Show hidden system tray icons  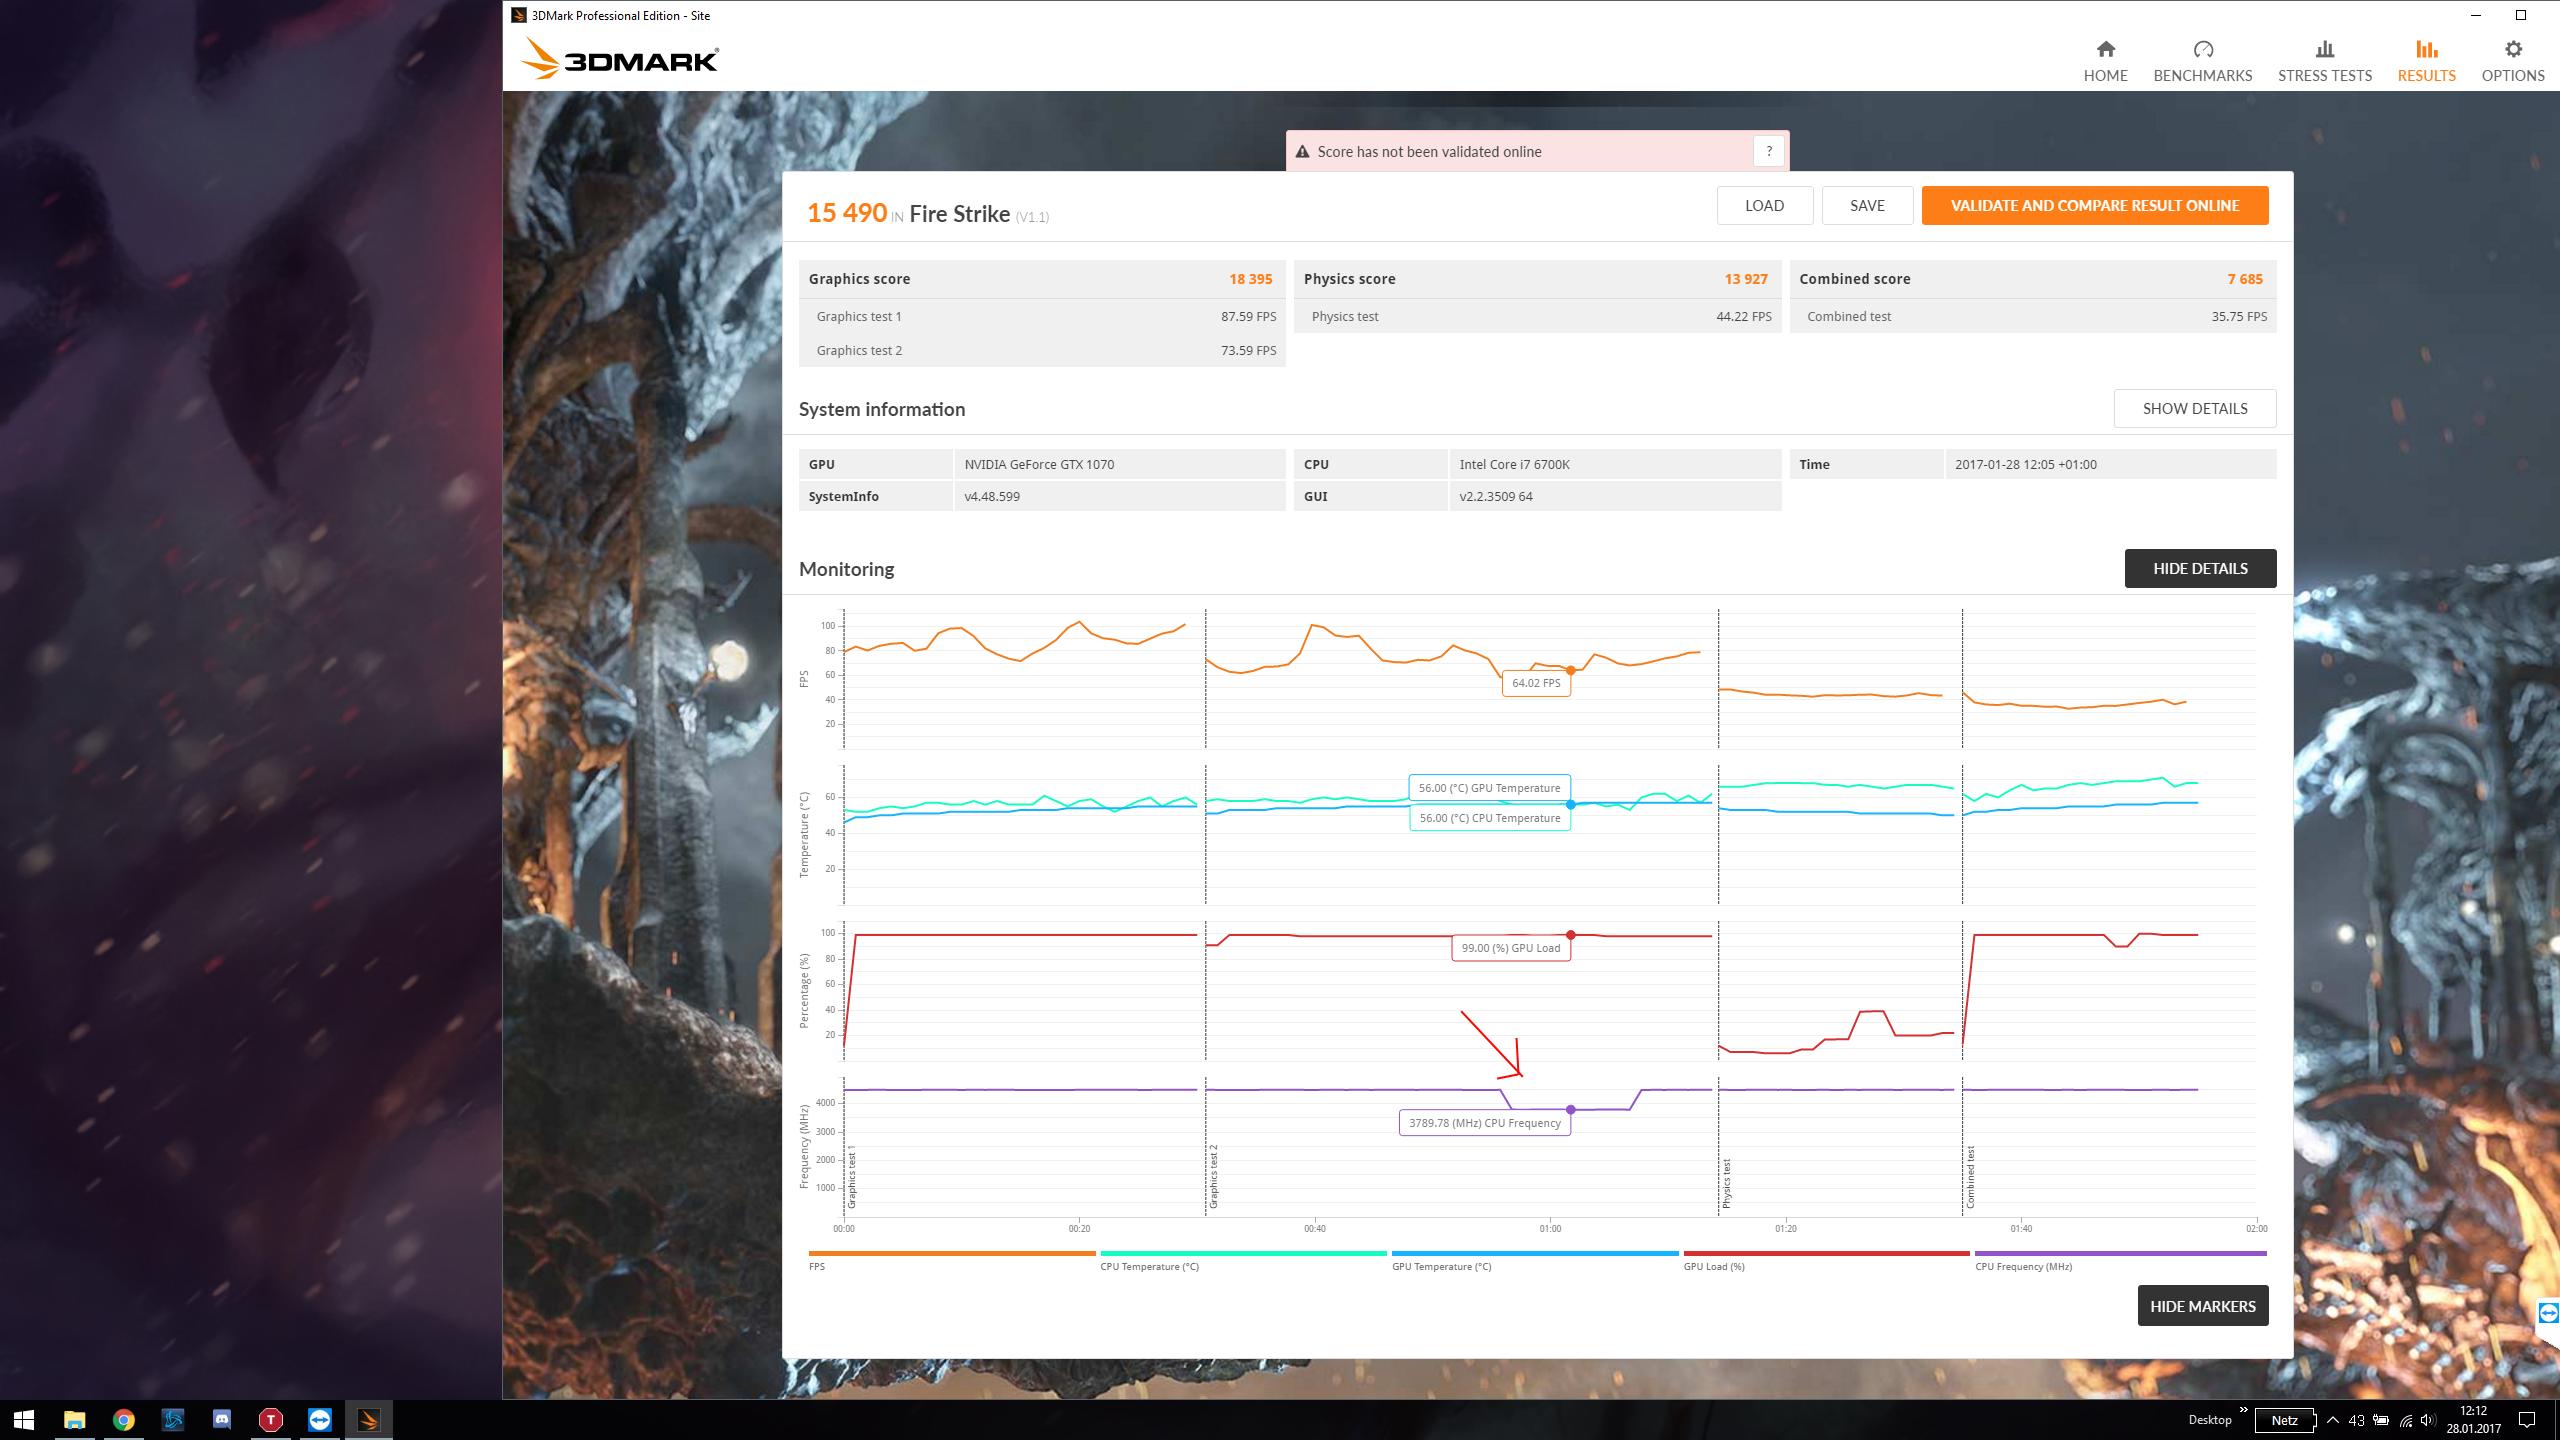click(2332, 1420)
